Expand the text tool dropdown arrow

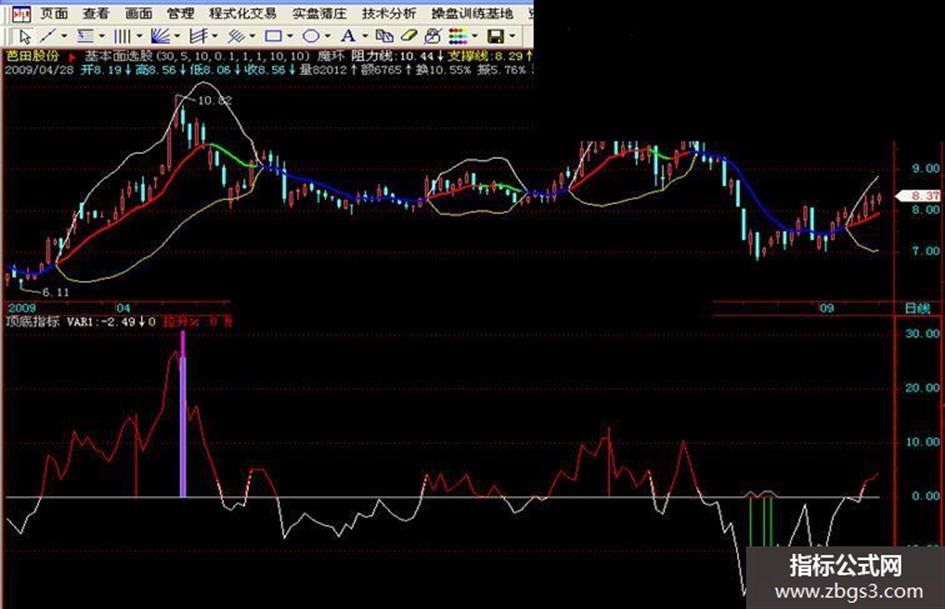click(365, 37)
